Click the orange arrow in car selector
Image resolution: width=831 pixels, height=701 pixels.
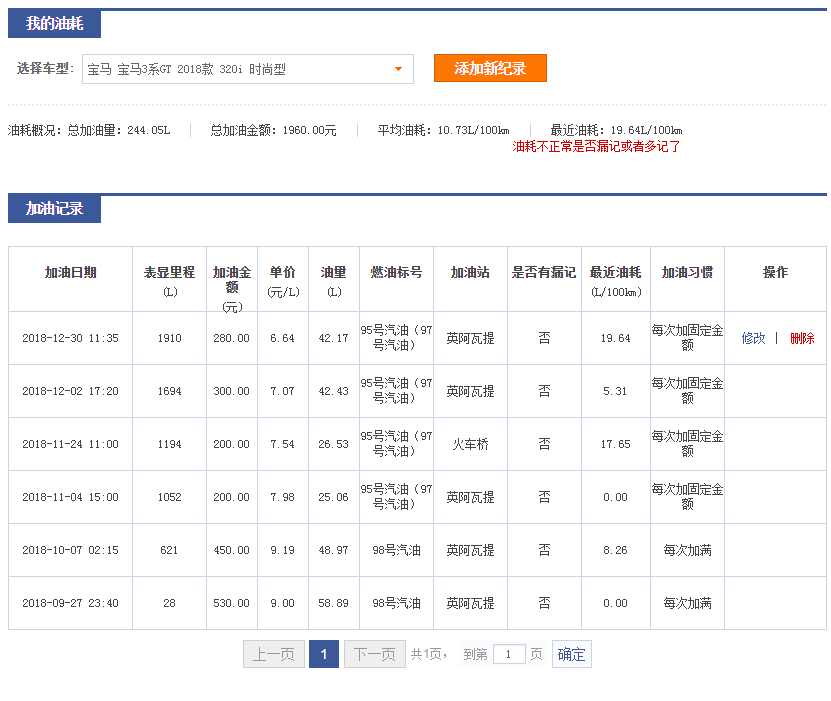point(398,69)
